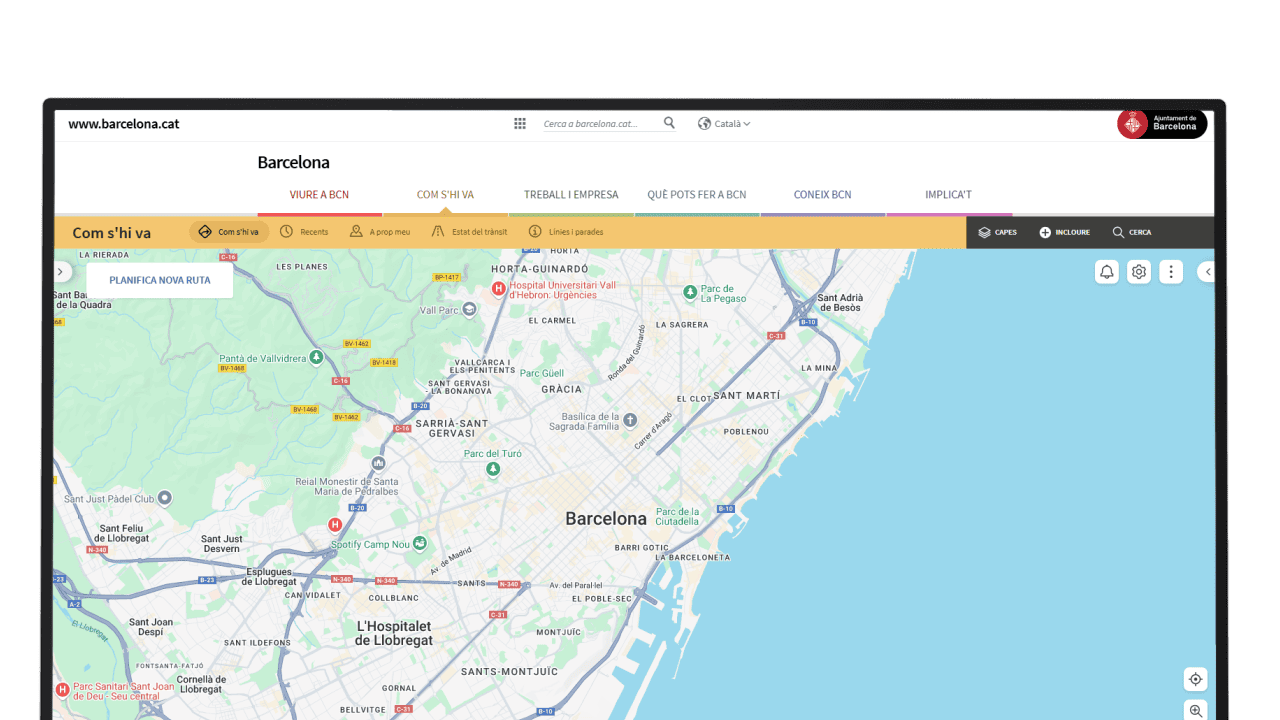The image size is (1280, 720).
Task: Click the Hospital Vall d'Hebron marker
Action: tap(498, 289)
